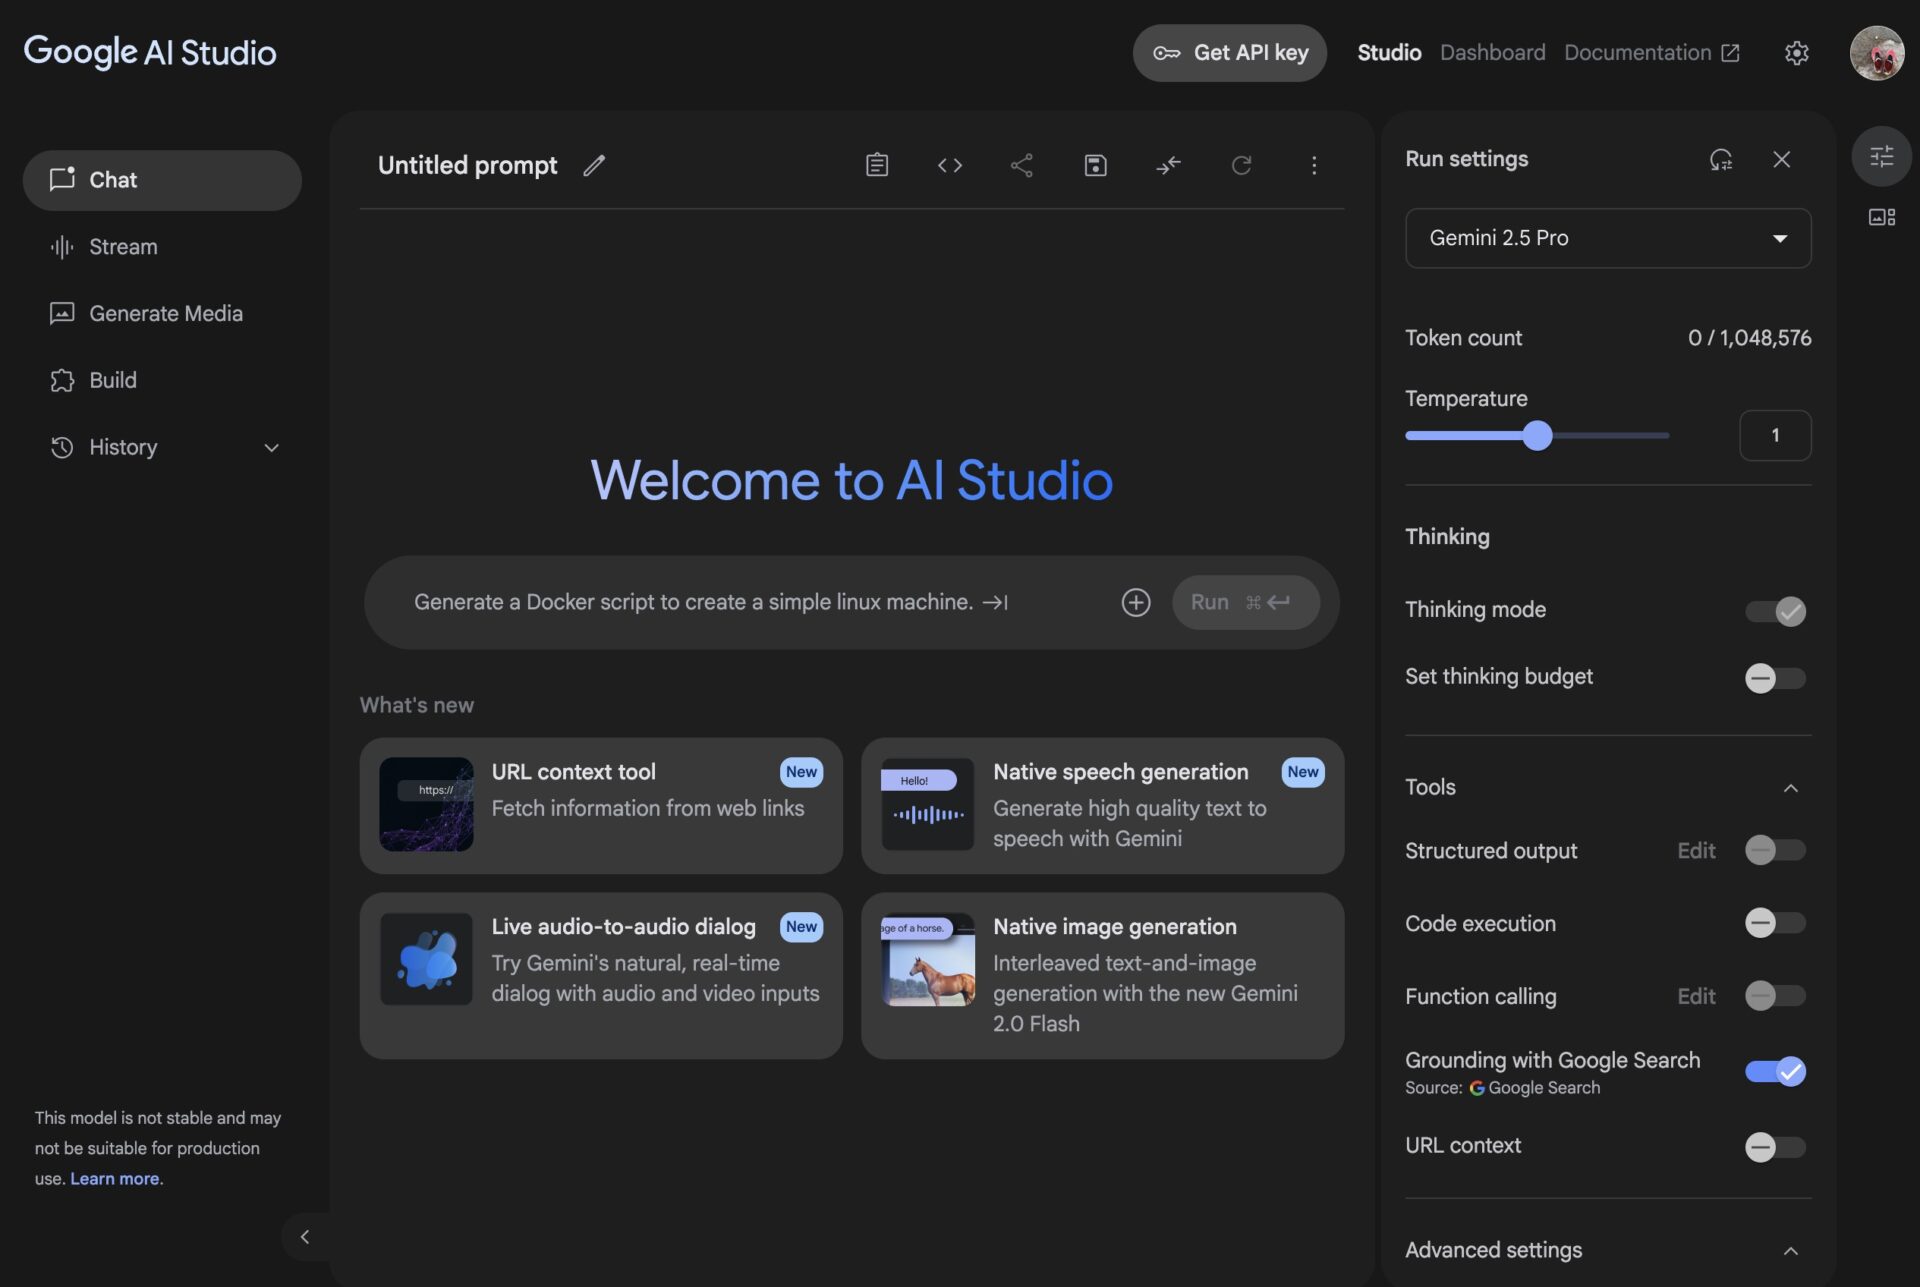The image size is (1920, 1287).
Task: Click the Run button
Action: pyautogui.click(x=1245, y=602)
